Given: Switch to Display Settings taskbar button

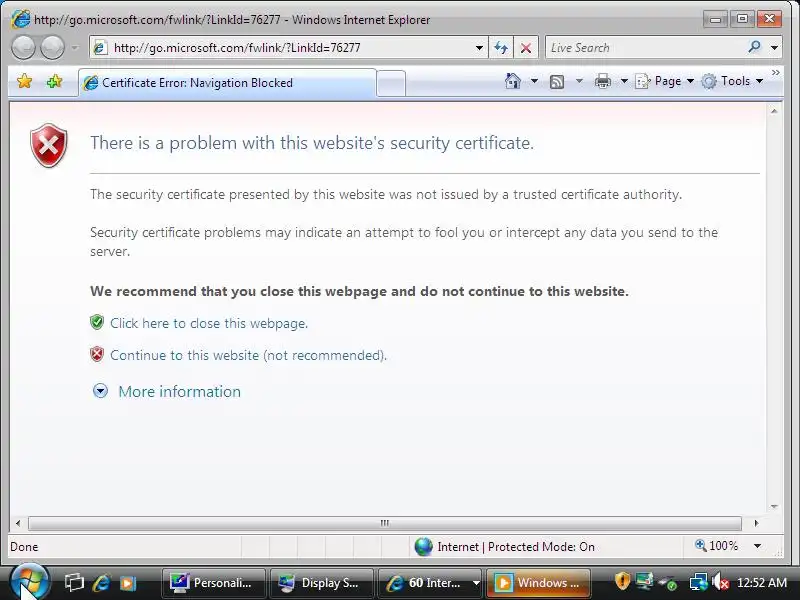Looking at the screenshot, I should pos(322,583).
